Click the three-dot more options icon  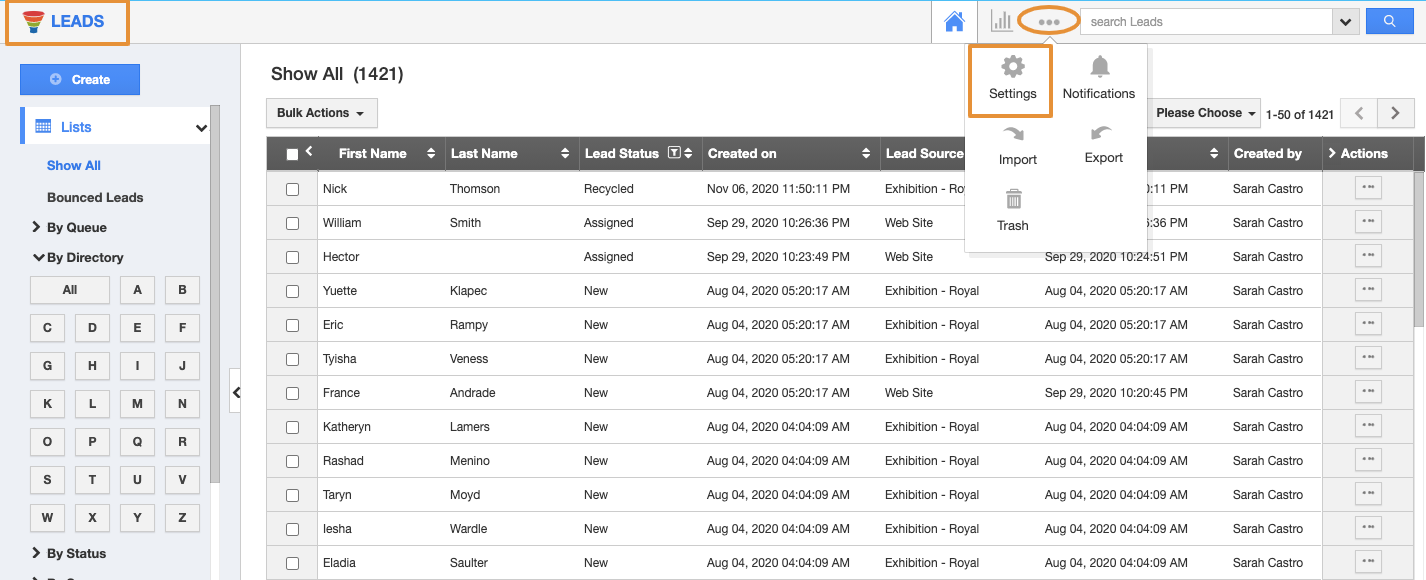pyautogui.click(x=1048, y=21)
